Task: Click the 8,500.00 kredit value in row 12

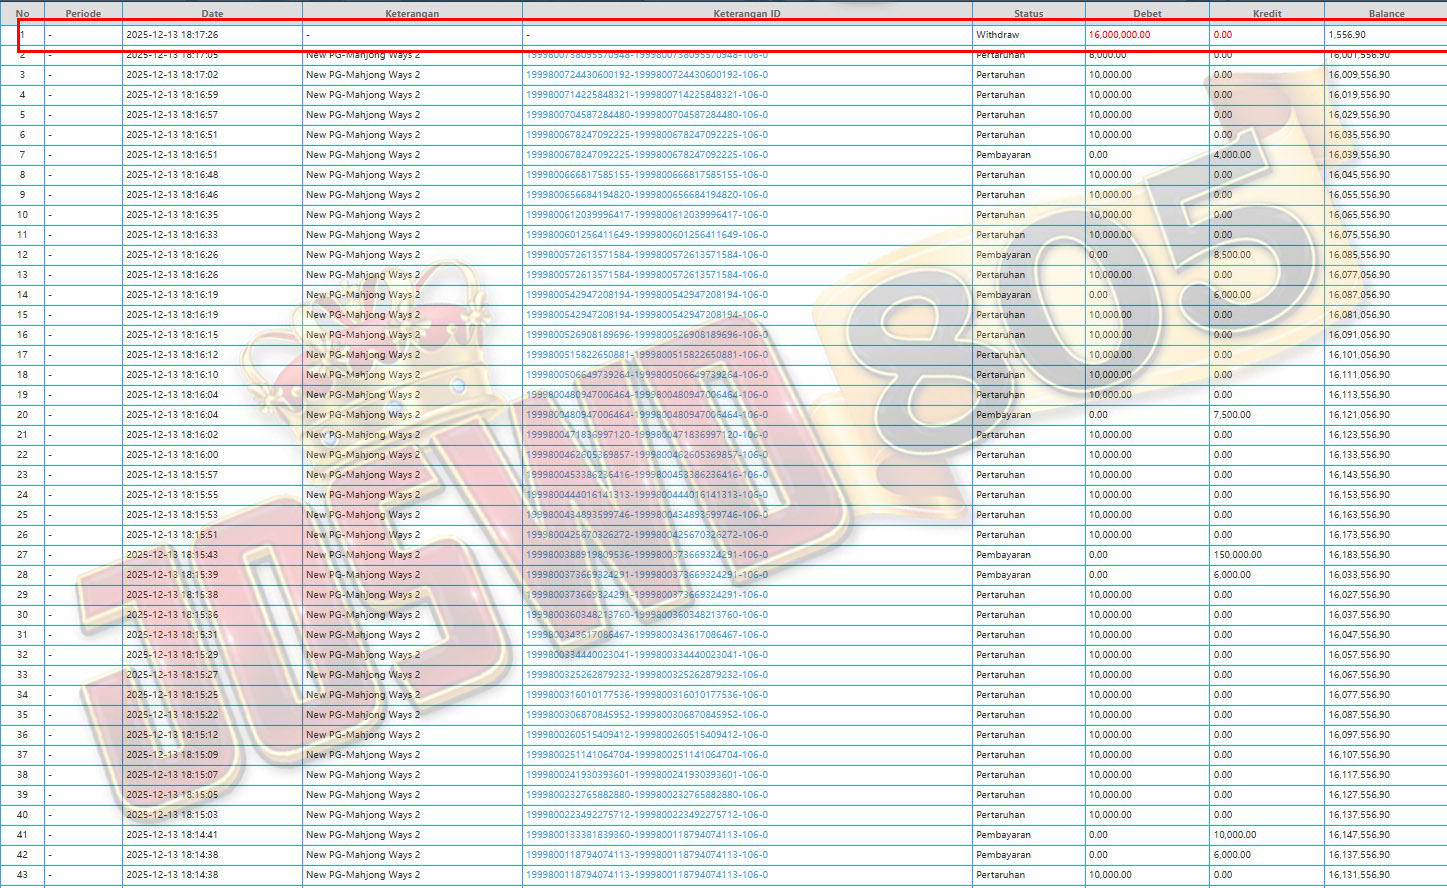Action: coord(1232,255)
